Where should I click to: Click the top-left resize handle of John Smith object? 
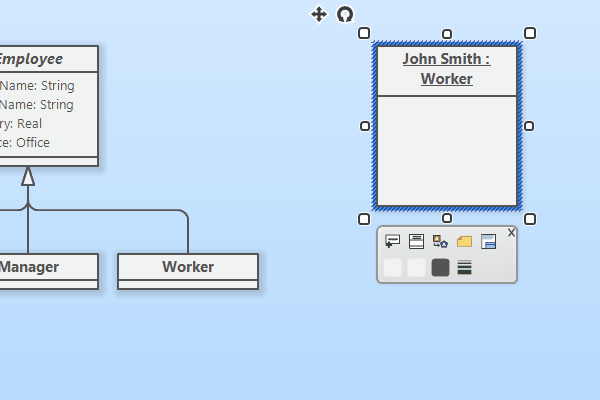click(x=364, y=33)
